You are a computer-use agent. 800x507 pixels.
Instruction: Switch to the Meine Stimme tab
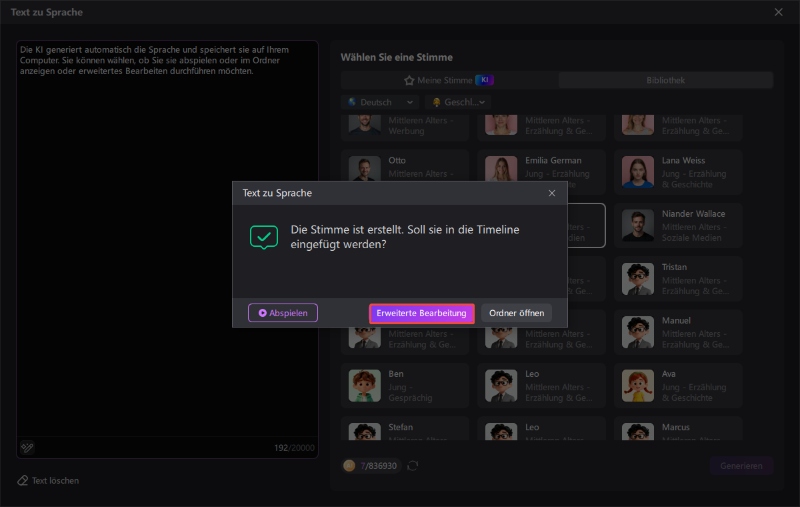coord(449,80)
